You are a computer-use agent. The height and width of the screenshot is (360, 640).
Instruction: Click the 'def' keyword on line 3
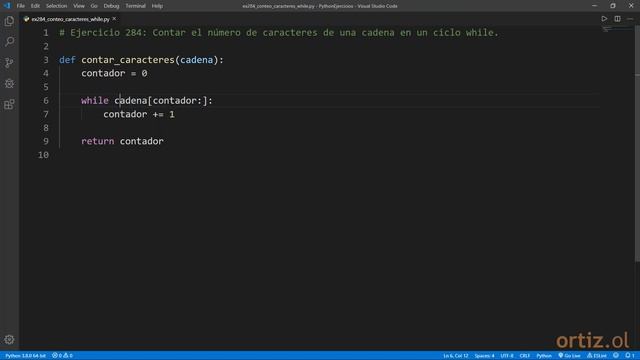tap(67, 60)
